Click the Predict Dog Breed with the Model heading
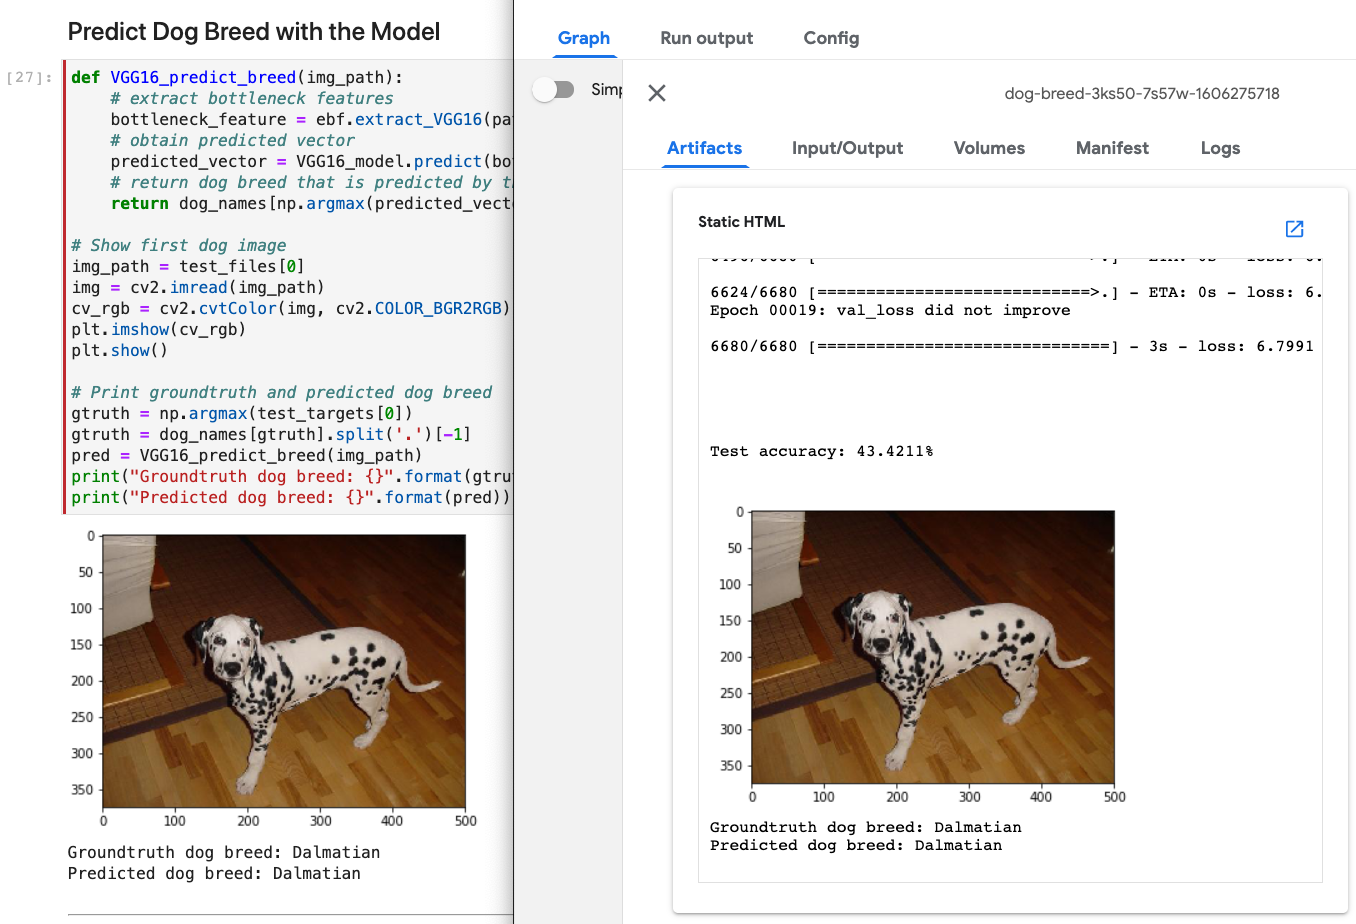This screenshot has height=924, width=1356. tap(254, 32)
